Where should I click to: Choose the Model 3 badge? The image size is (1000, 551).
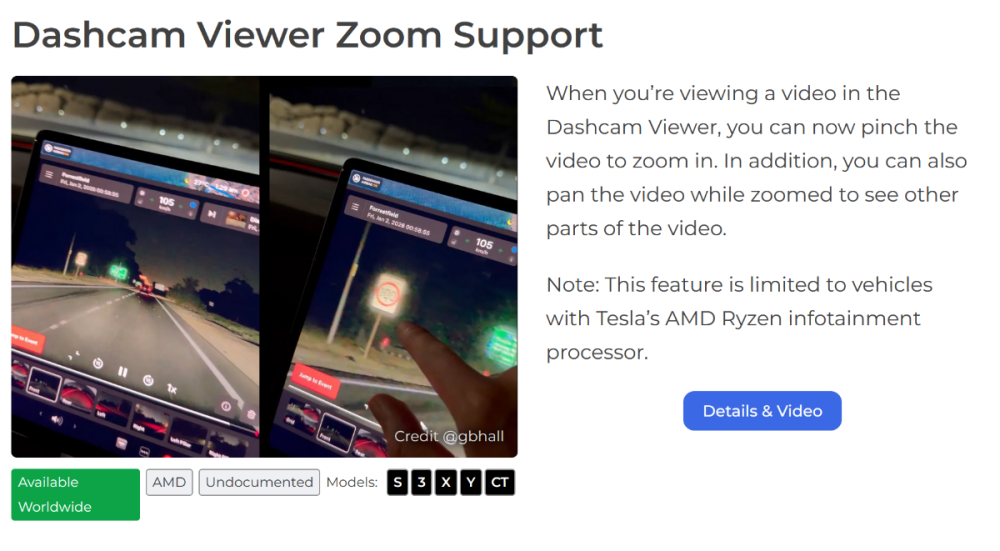[422, 483]
